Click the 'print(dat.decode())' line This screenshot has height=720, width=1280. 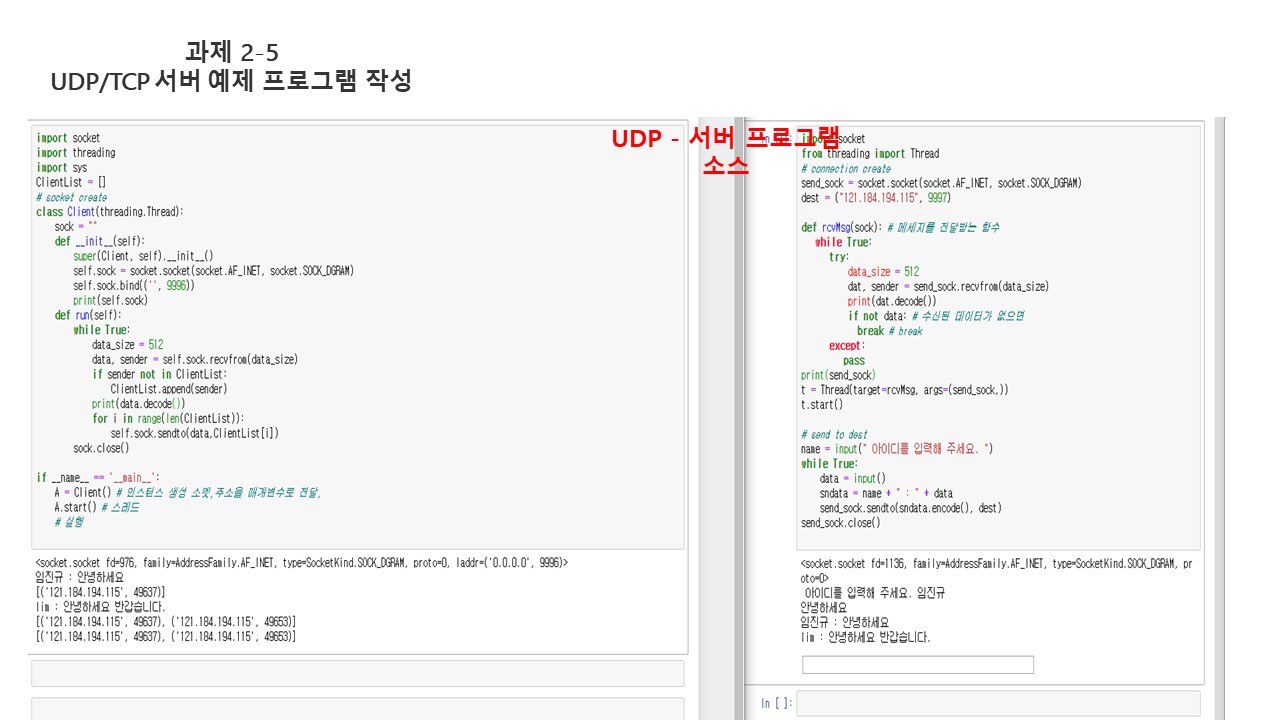click(892, 301)
